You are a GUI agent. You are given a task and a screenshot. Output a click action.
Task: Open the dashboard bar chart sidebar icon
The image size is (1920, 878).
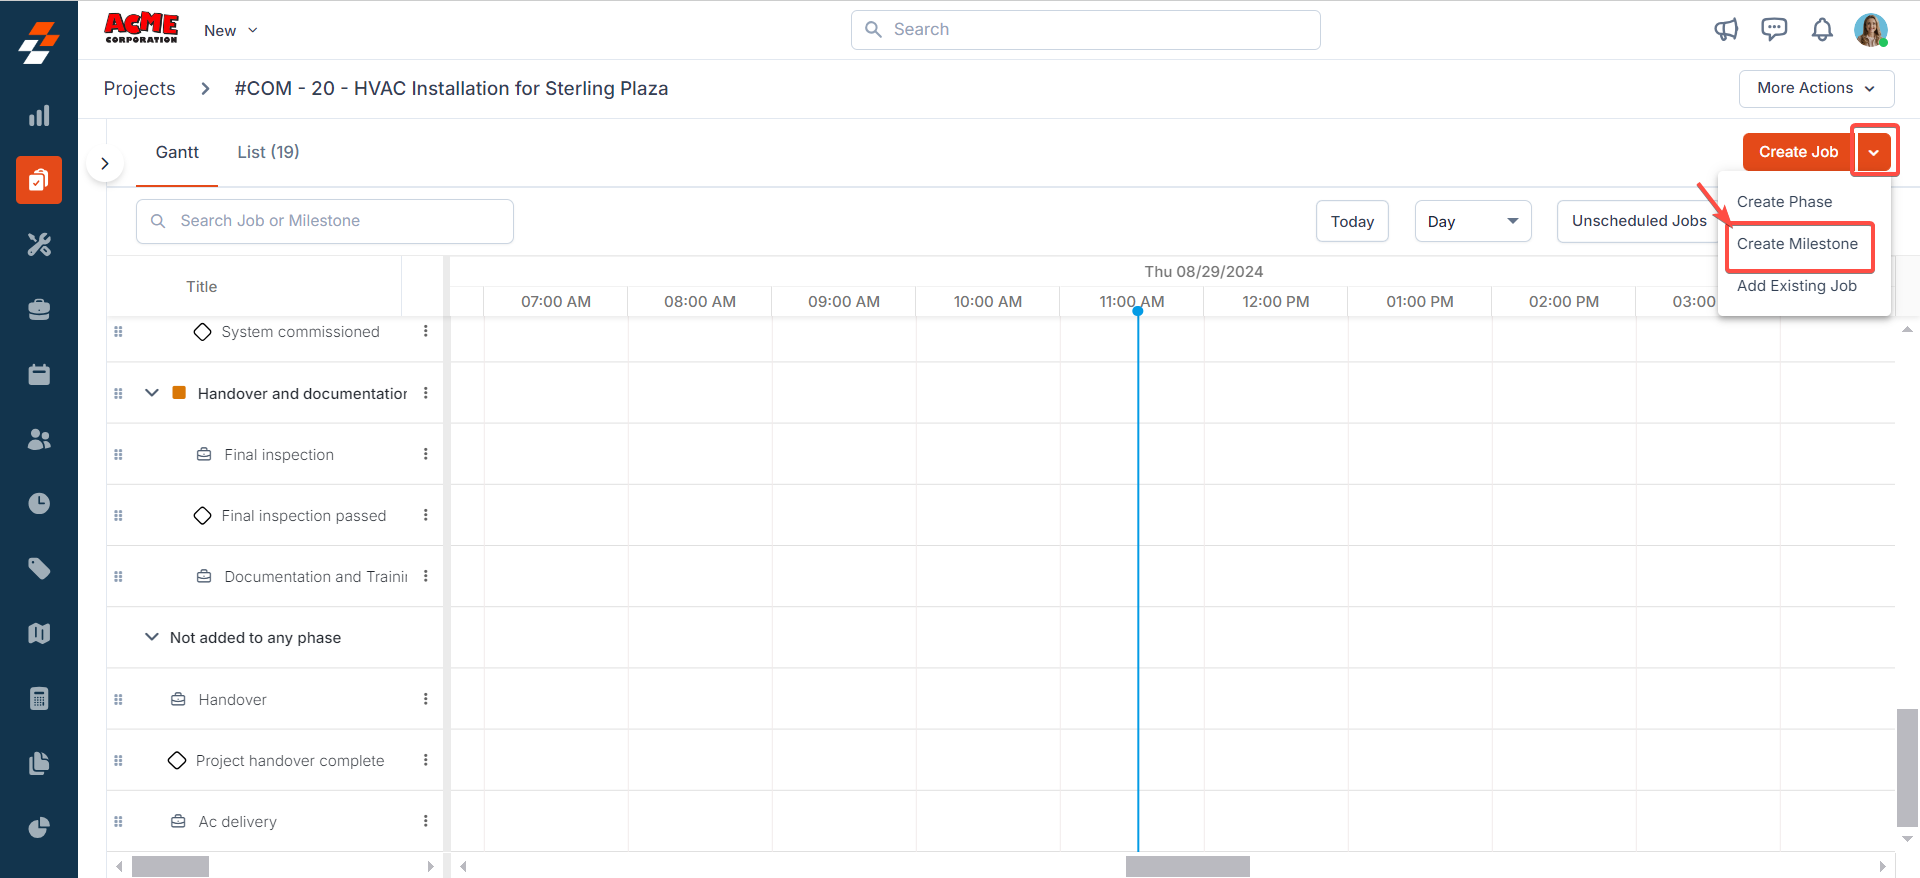coord(39,116)
